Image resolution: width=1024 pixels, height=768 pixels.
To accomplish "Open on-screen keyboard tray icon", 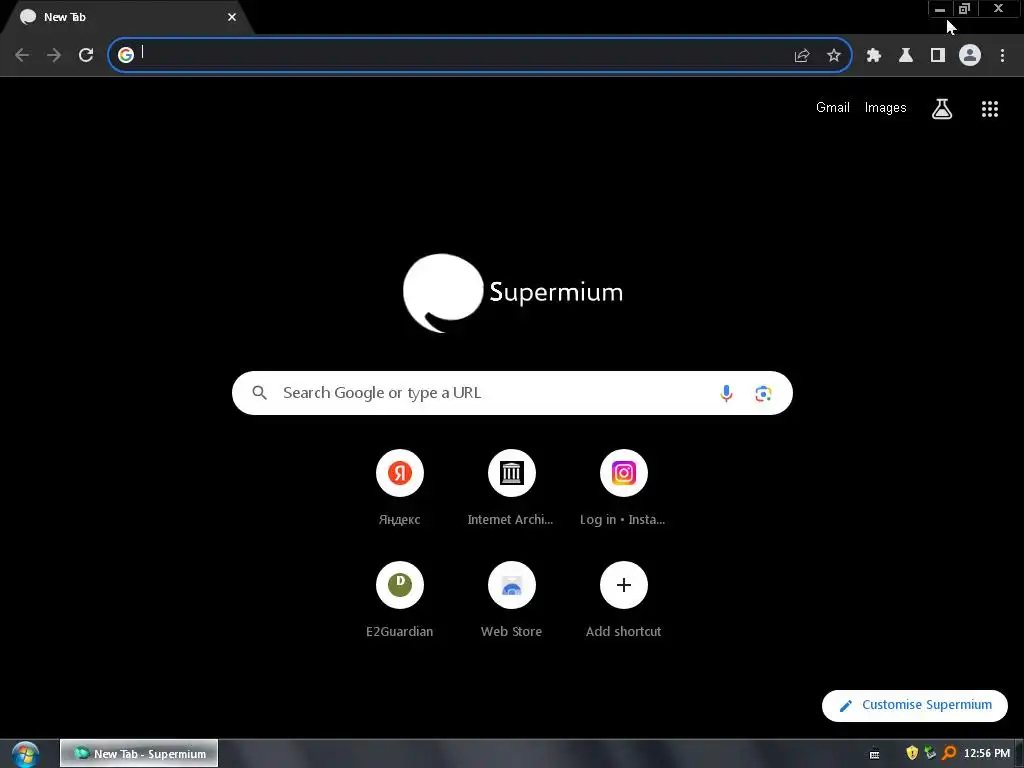I will (874, 754).
